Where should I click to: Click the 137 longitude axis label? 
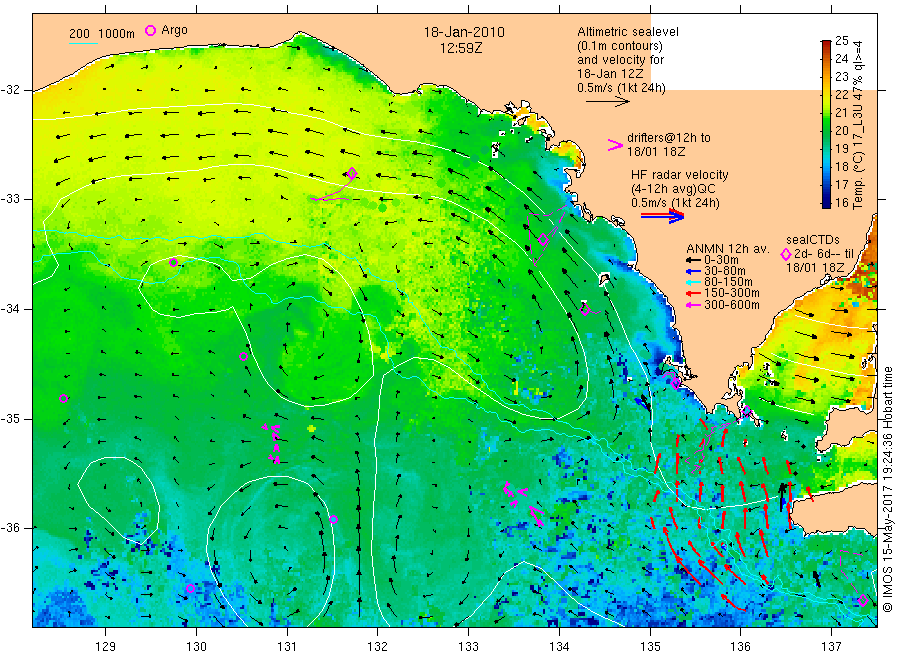coord(832,647)
